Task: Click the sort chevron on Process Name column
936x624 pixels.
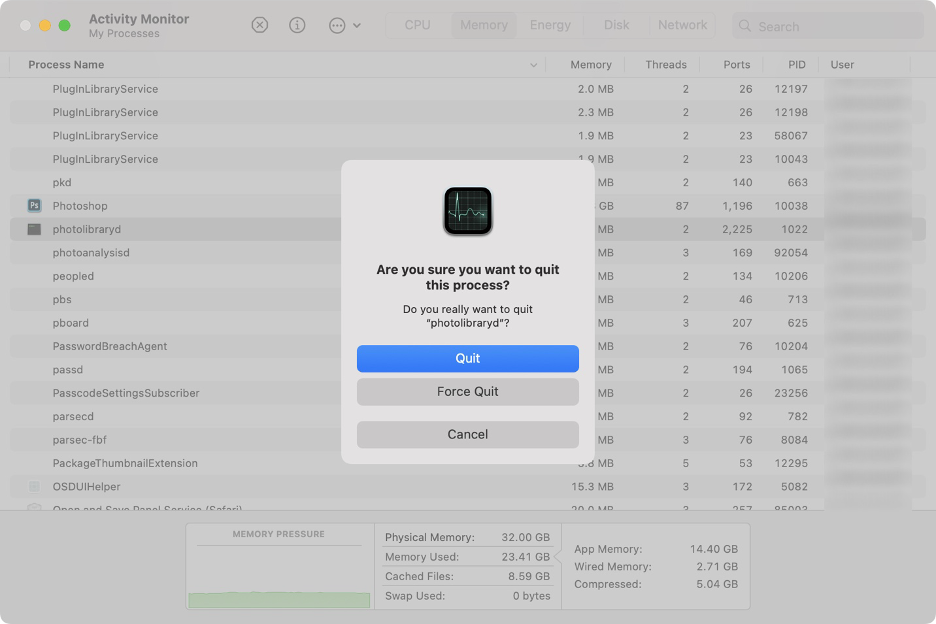Action: tap(533, 64)
